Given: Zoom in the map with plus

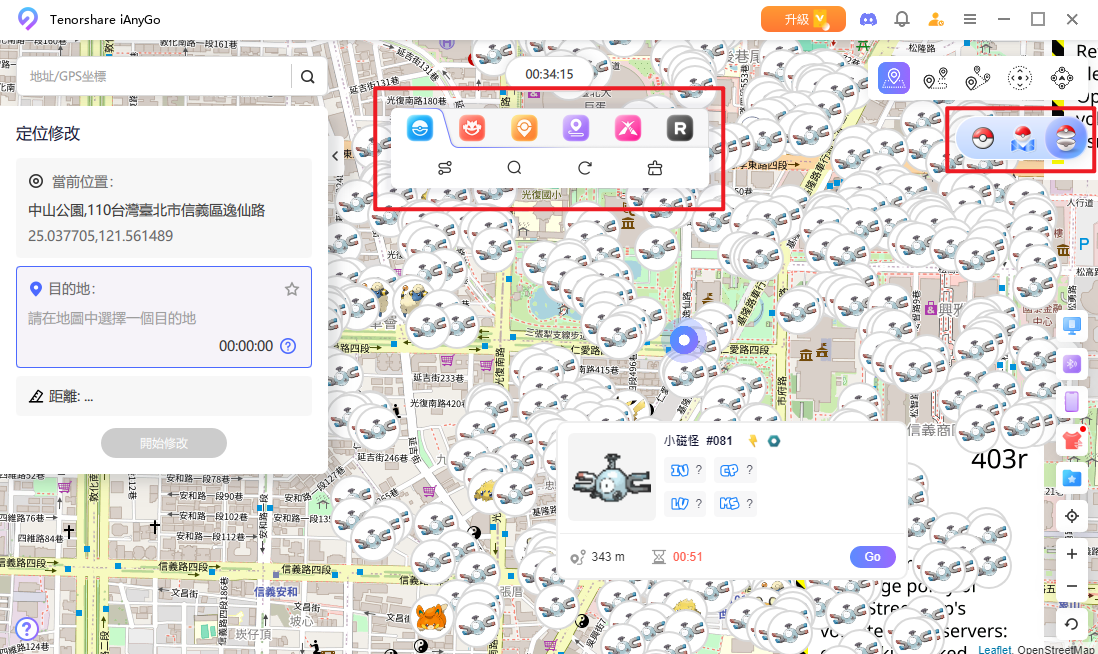Looking at the screenshot, I should pyautogui.click(x=1071, y=555).
